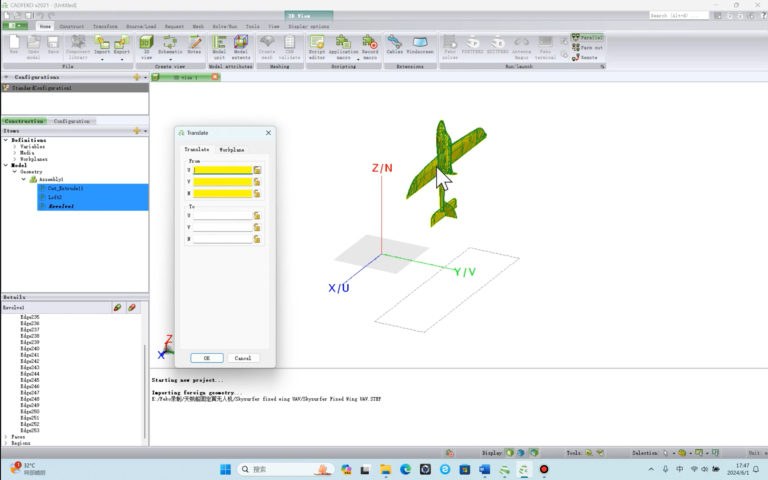The height and width of the screenshot is (480, 768).
Task: Close the Translate dialog
Action: pos(268,133)
